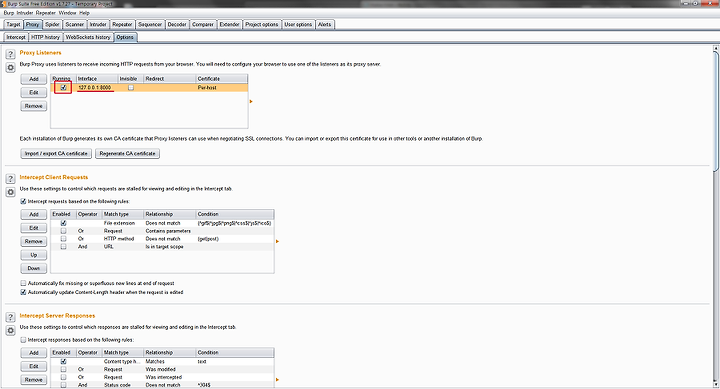Enable the Contains parameters client rule

coord(63,231)
